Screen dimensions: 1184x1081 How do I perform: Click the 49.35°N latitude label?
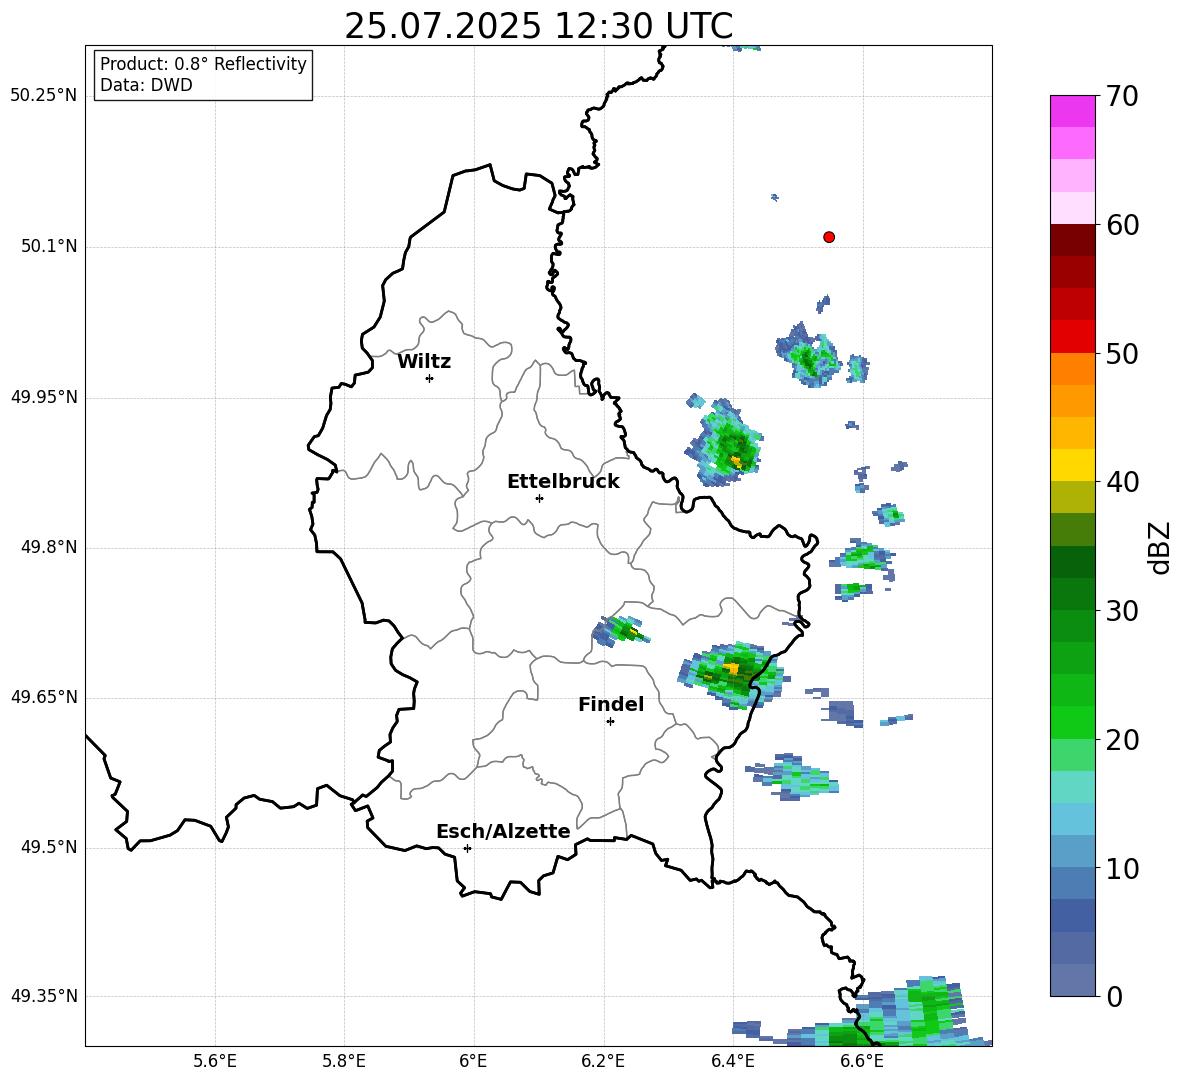[44, 996]
